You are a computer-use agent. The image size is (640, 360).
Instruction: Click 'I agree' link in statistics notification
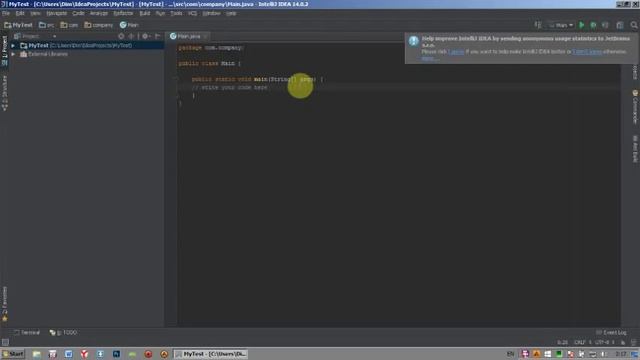tap(456, 52)
